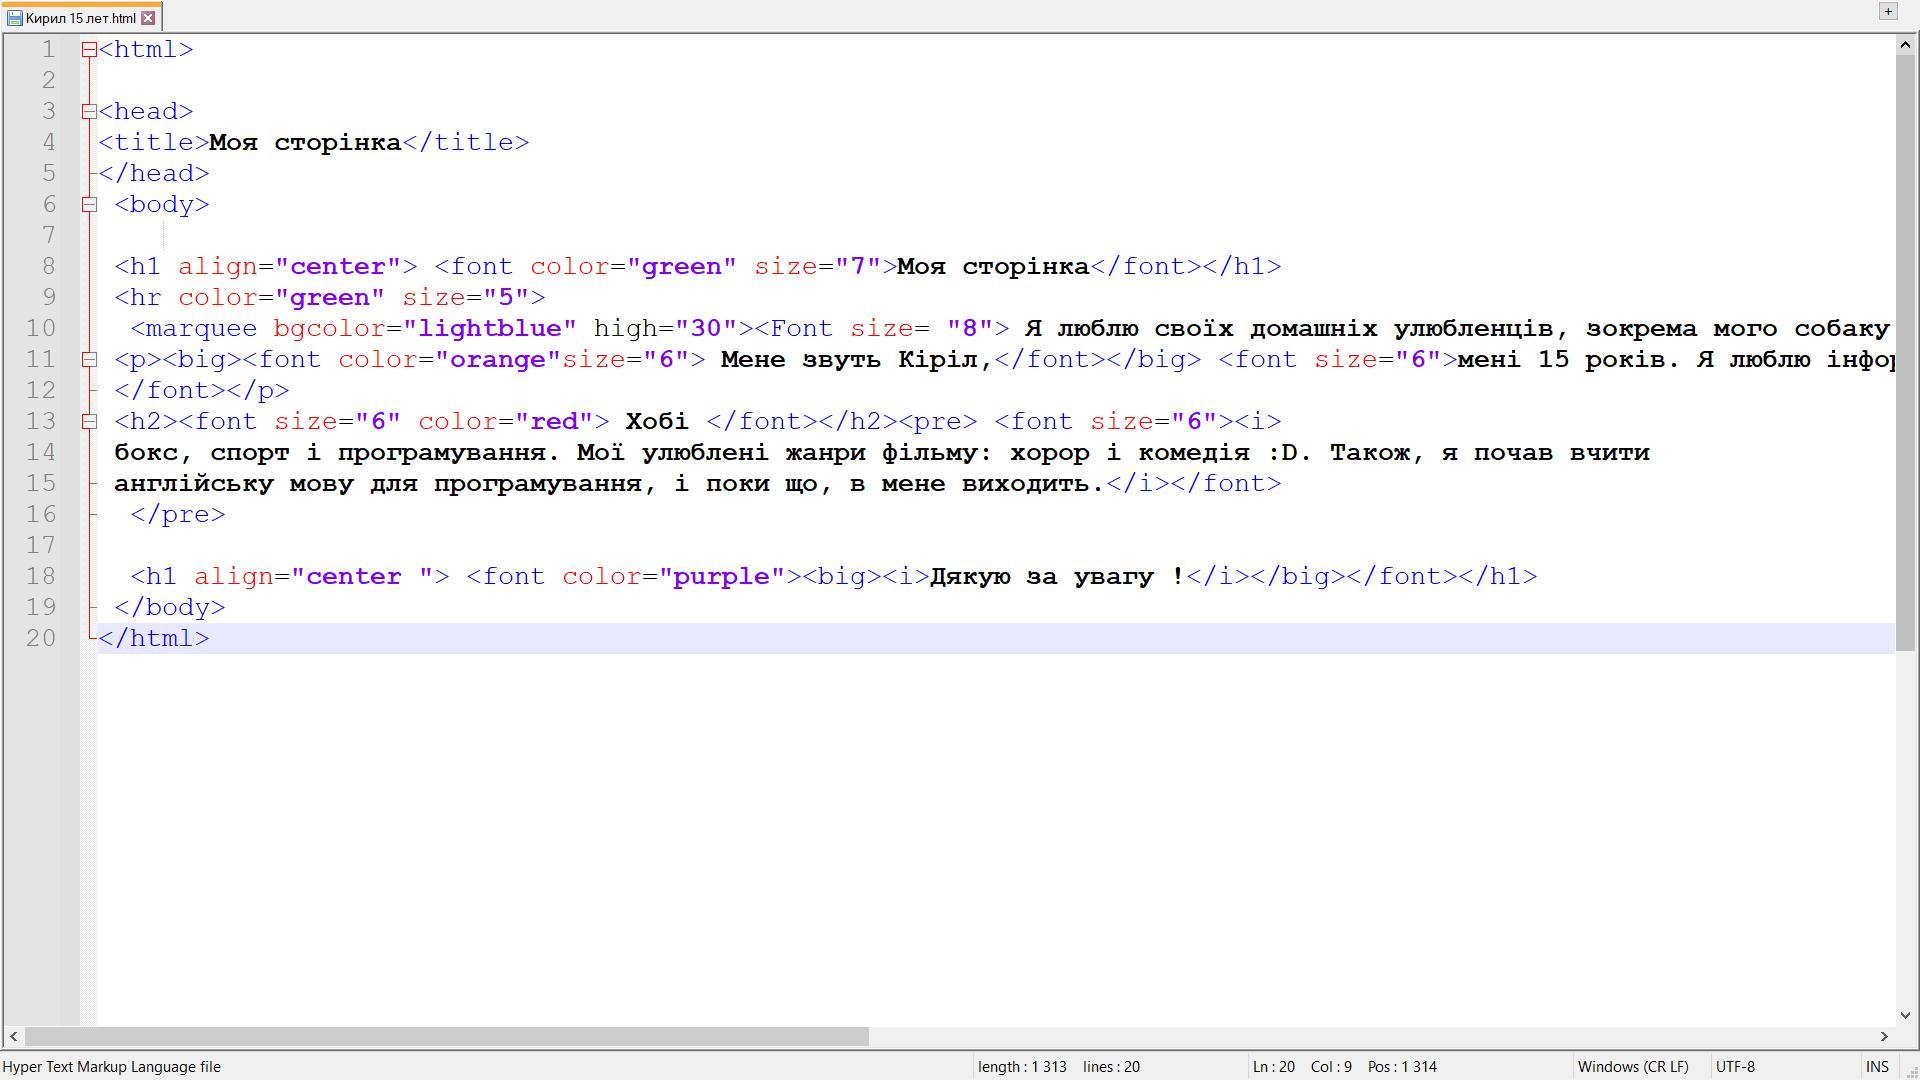
Task: Fold the h2 Хобі block on line 13
Action: click(x=89, y=421)
